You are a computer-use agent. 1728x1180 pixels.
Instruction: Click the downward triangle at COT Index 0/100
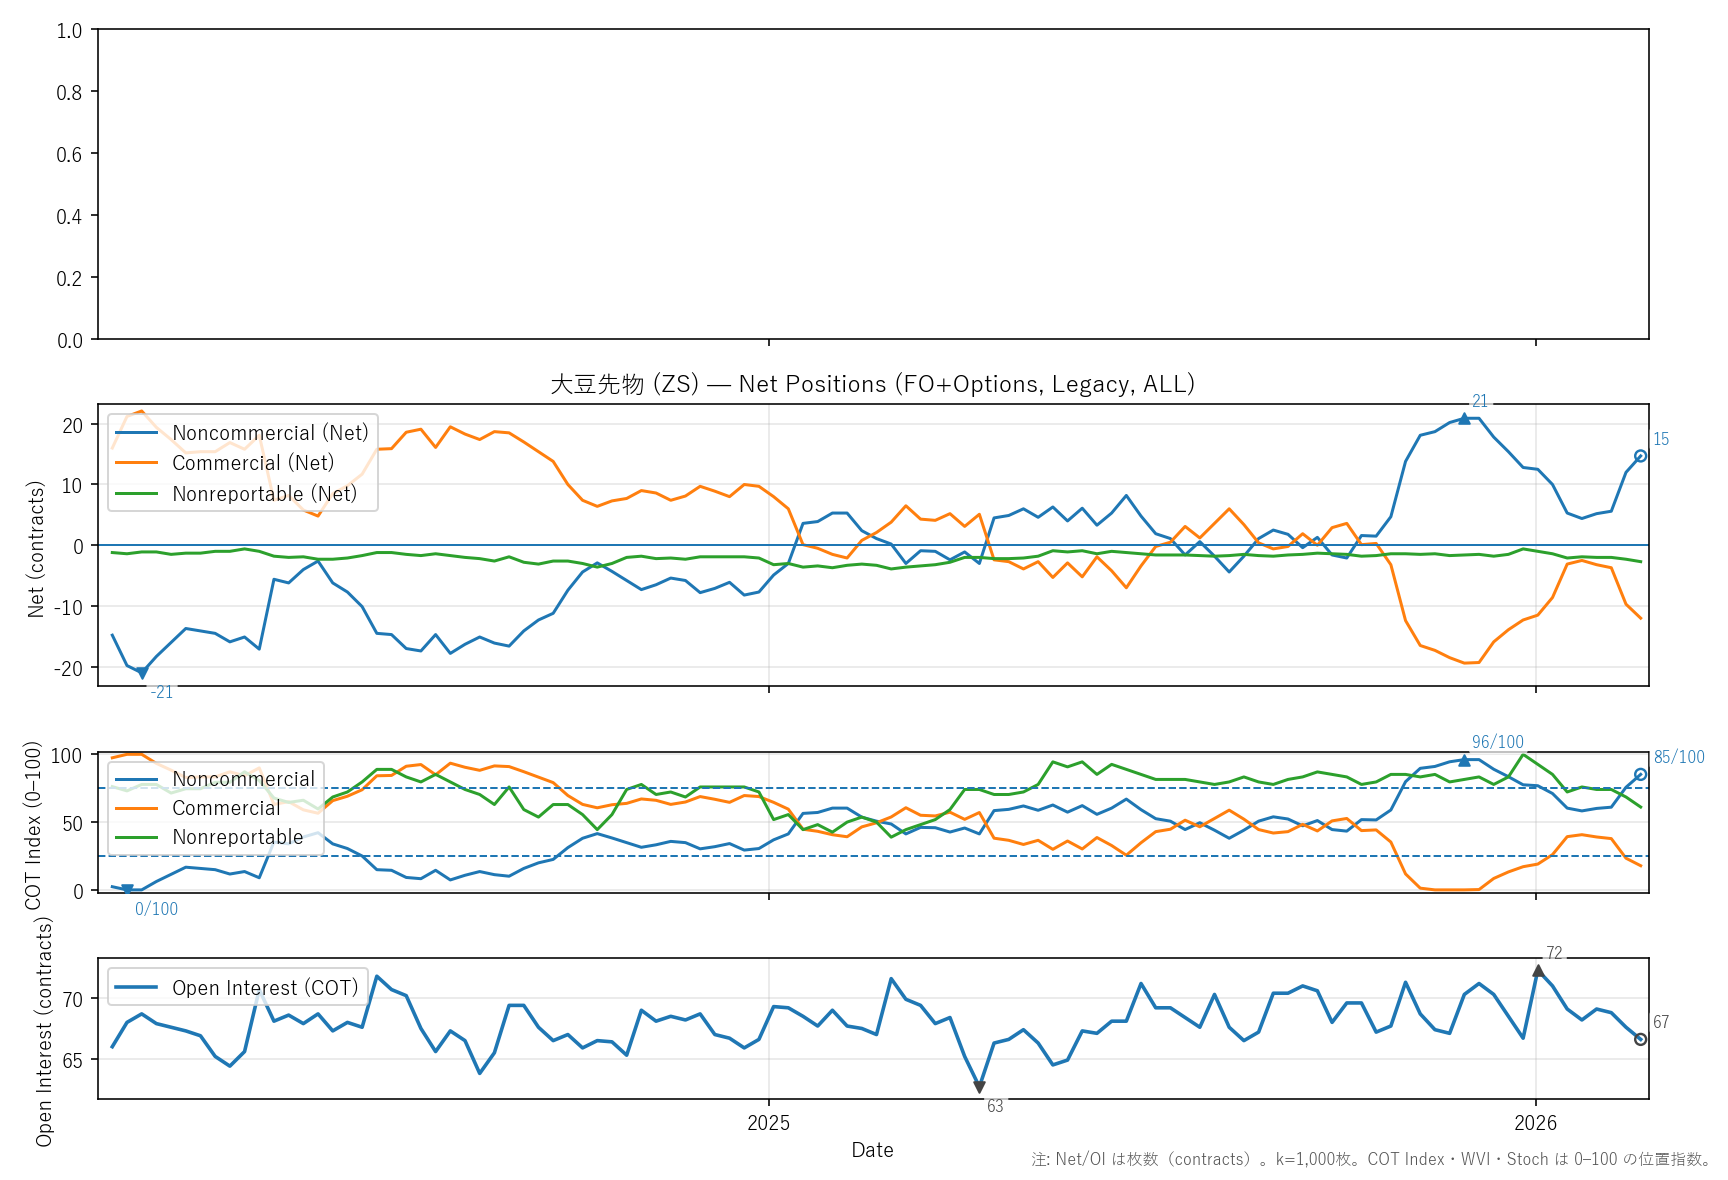pos(127,889)
